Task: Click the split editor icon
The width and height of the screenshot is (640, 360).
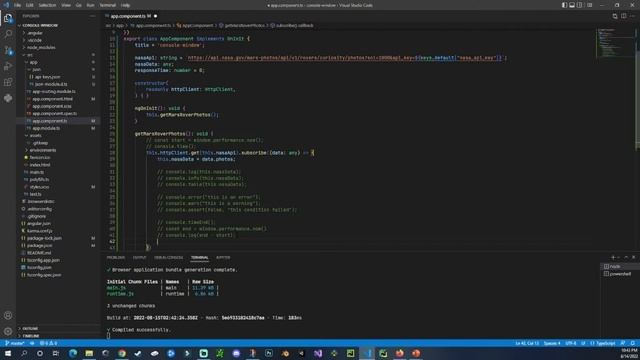Action: click(623, 16)
